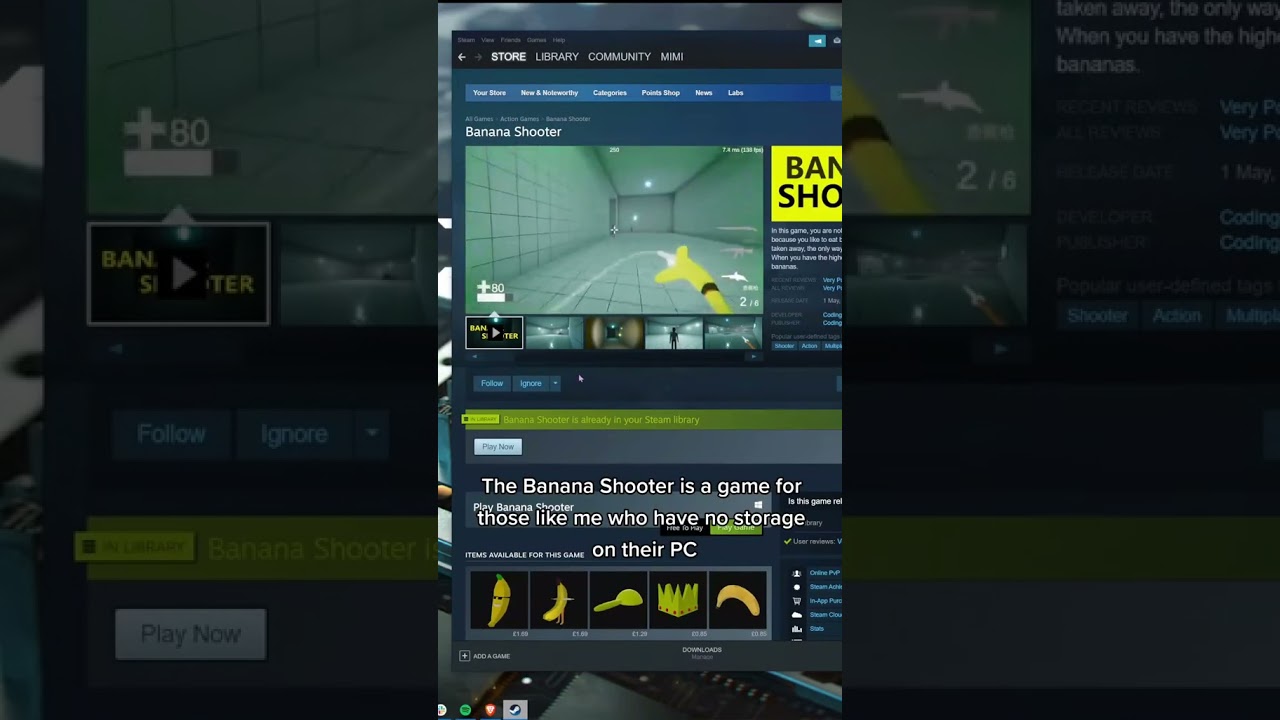Open the announcements megaphone icon
The width and height of the screenshot is (1280, 720).
817,41
